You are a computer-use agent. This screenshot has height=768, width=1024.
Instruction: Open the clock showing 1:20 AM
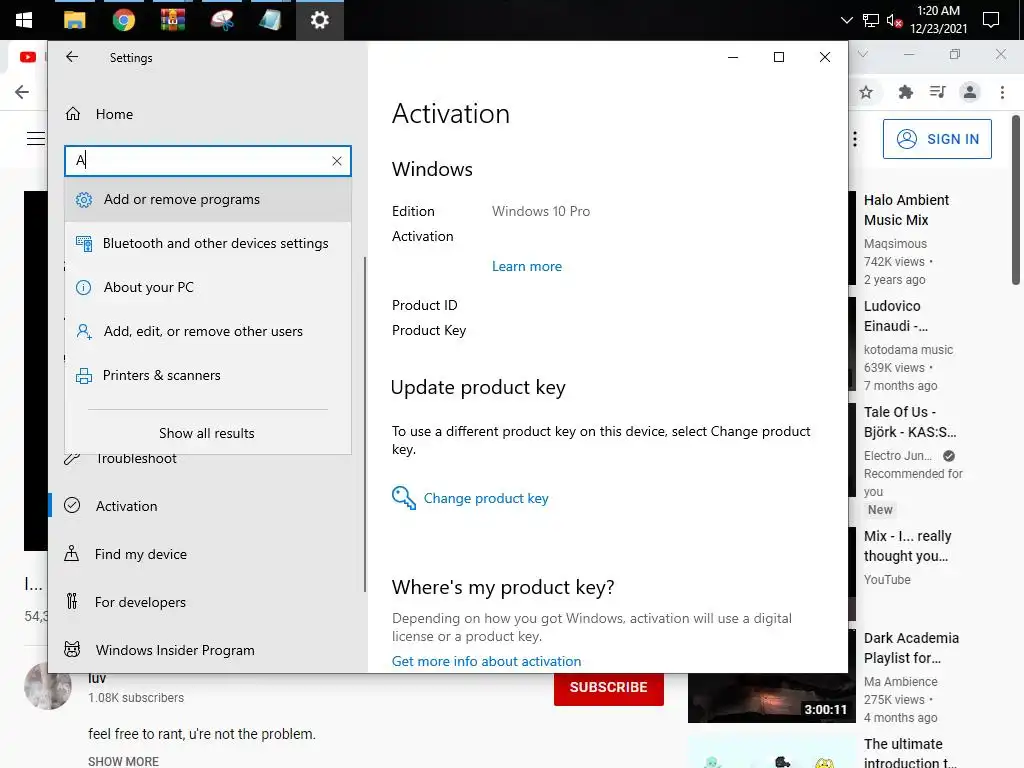point(938,20)
